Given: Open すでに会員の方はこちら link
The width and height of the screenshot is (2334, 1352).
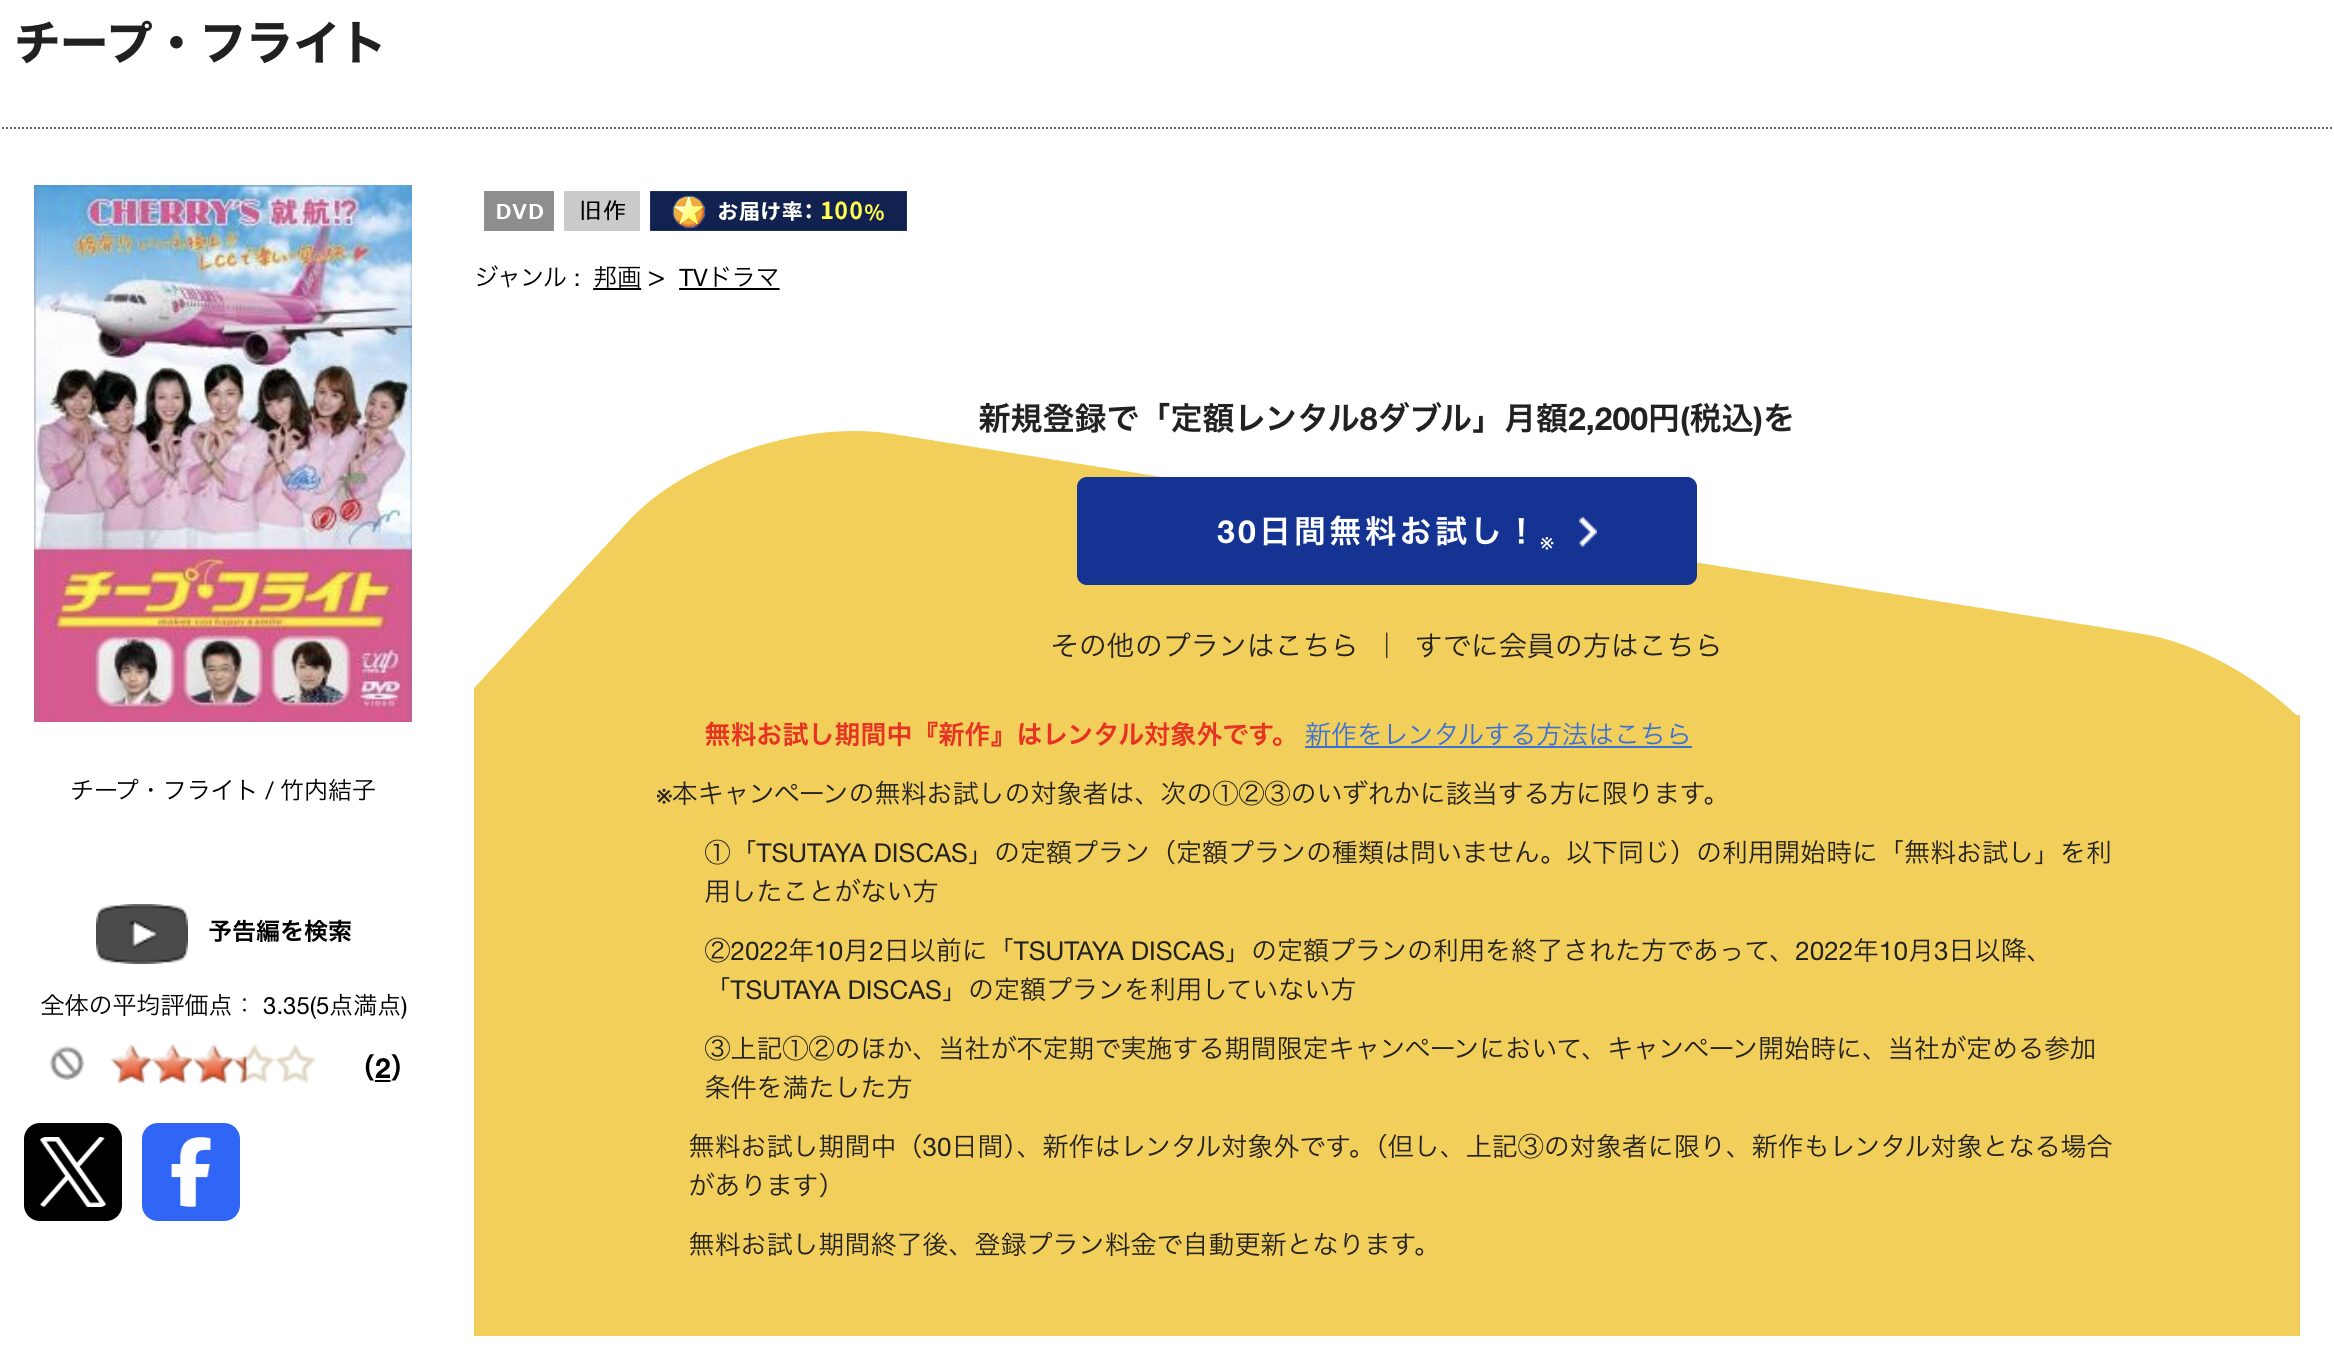Looking at the screenshot, I should pyautogui.click(x=1568, y=645).
